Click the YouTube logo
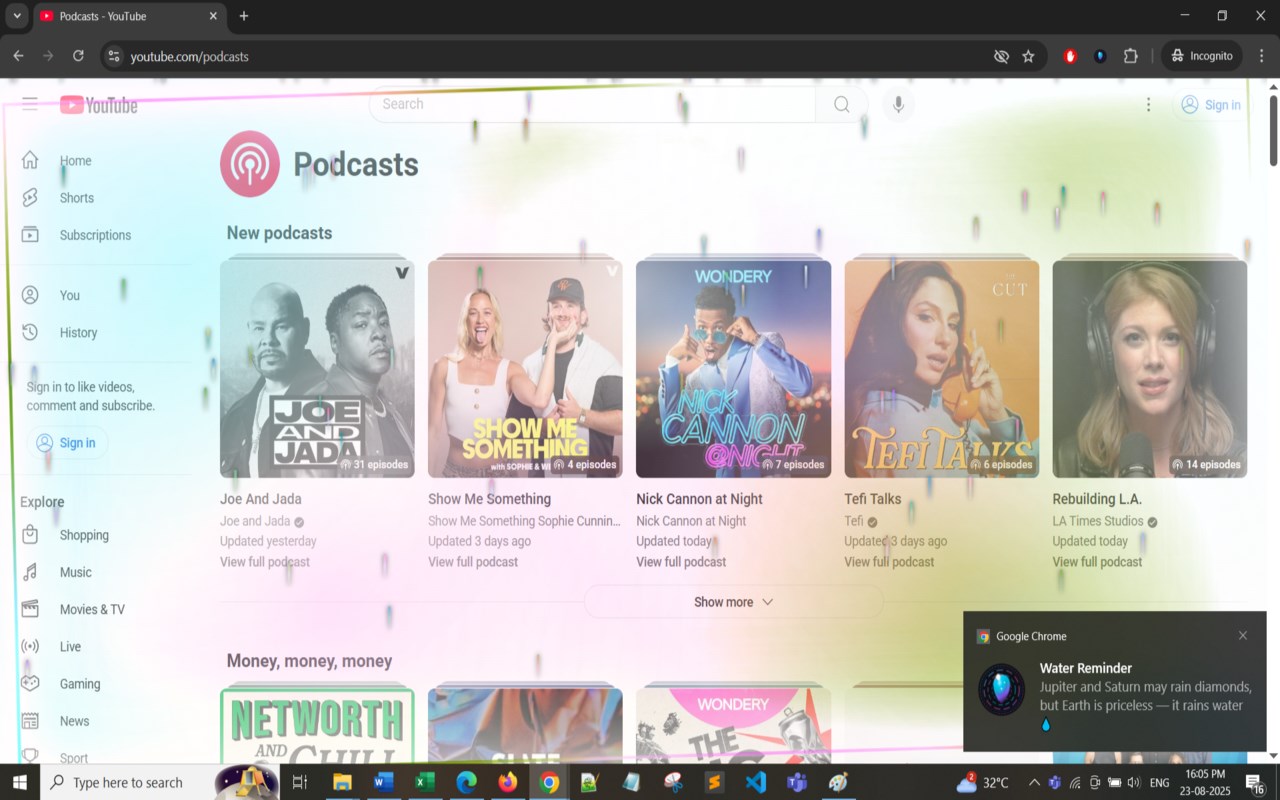The height and width of the screenshot is (800, 1280). point(99,105)
